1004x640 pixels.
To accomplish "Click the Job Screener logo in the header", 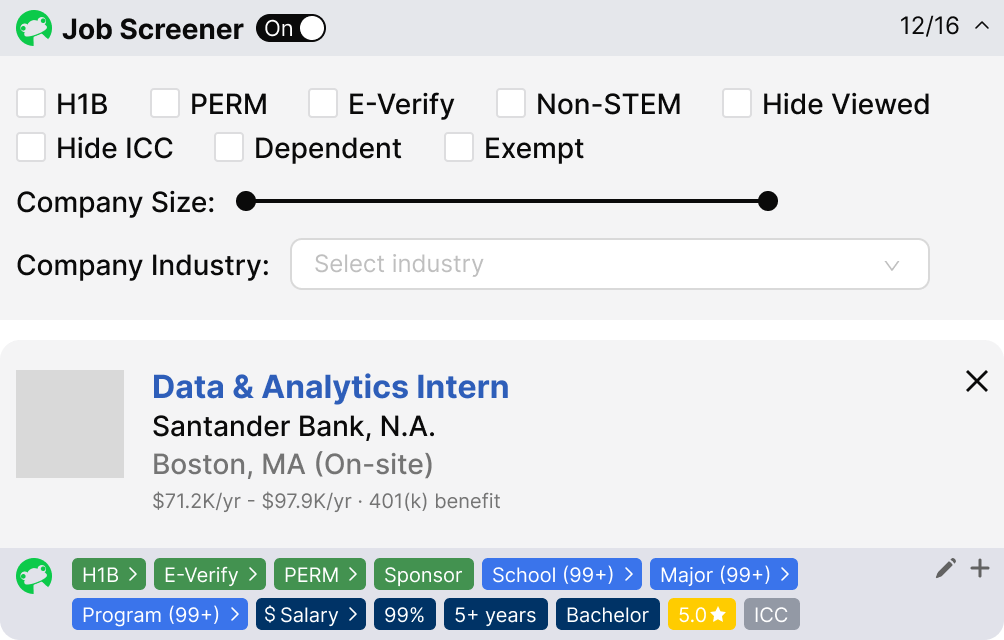I will 34,28.
